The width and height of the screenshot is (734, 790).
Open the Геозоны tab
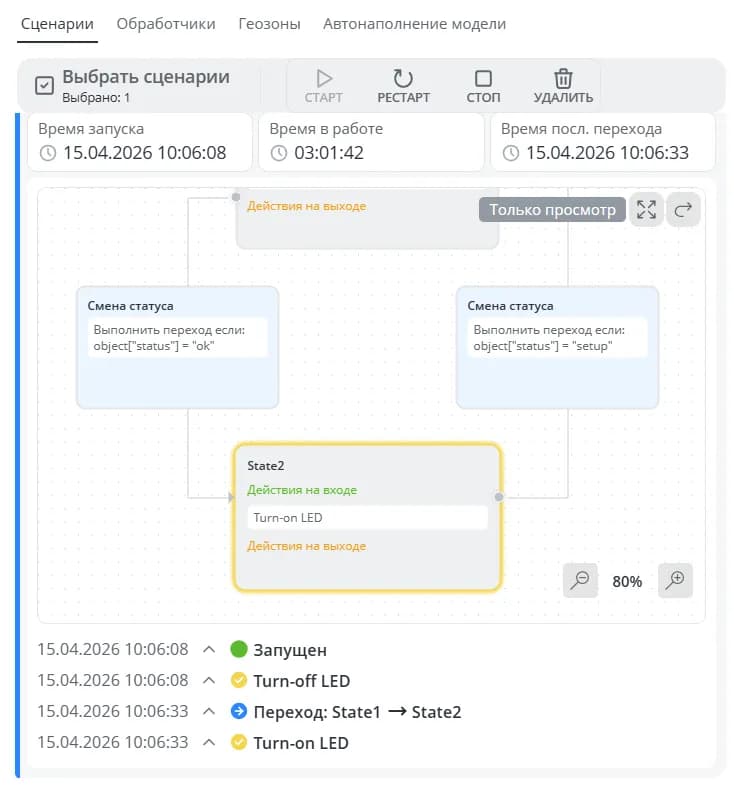coord(269,24)
